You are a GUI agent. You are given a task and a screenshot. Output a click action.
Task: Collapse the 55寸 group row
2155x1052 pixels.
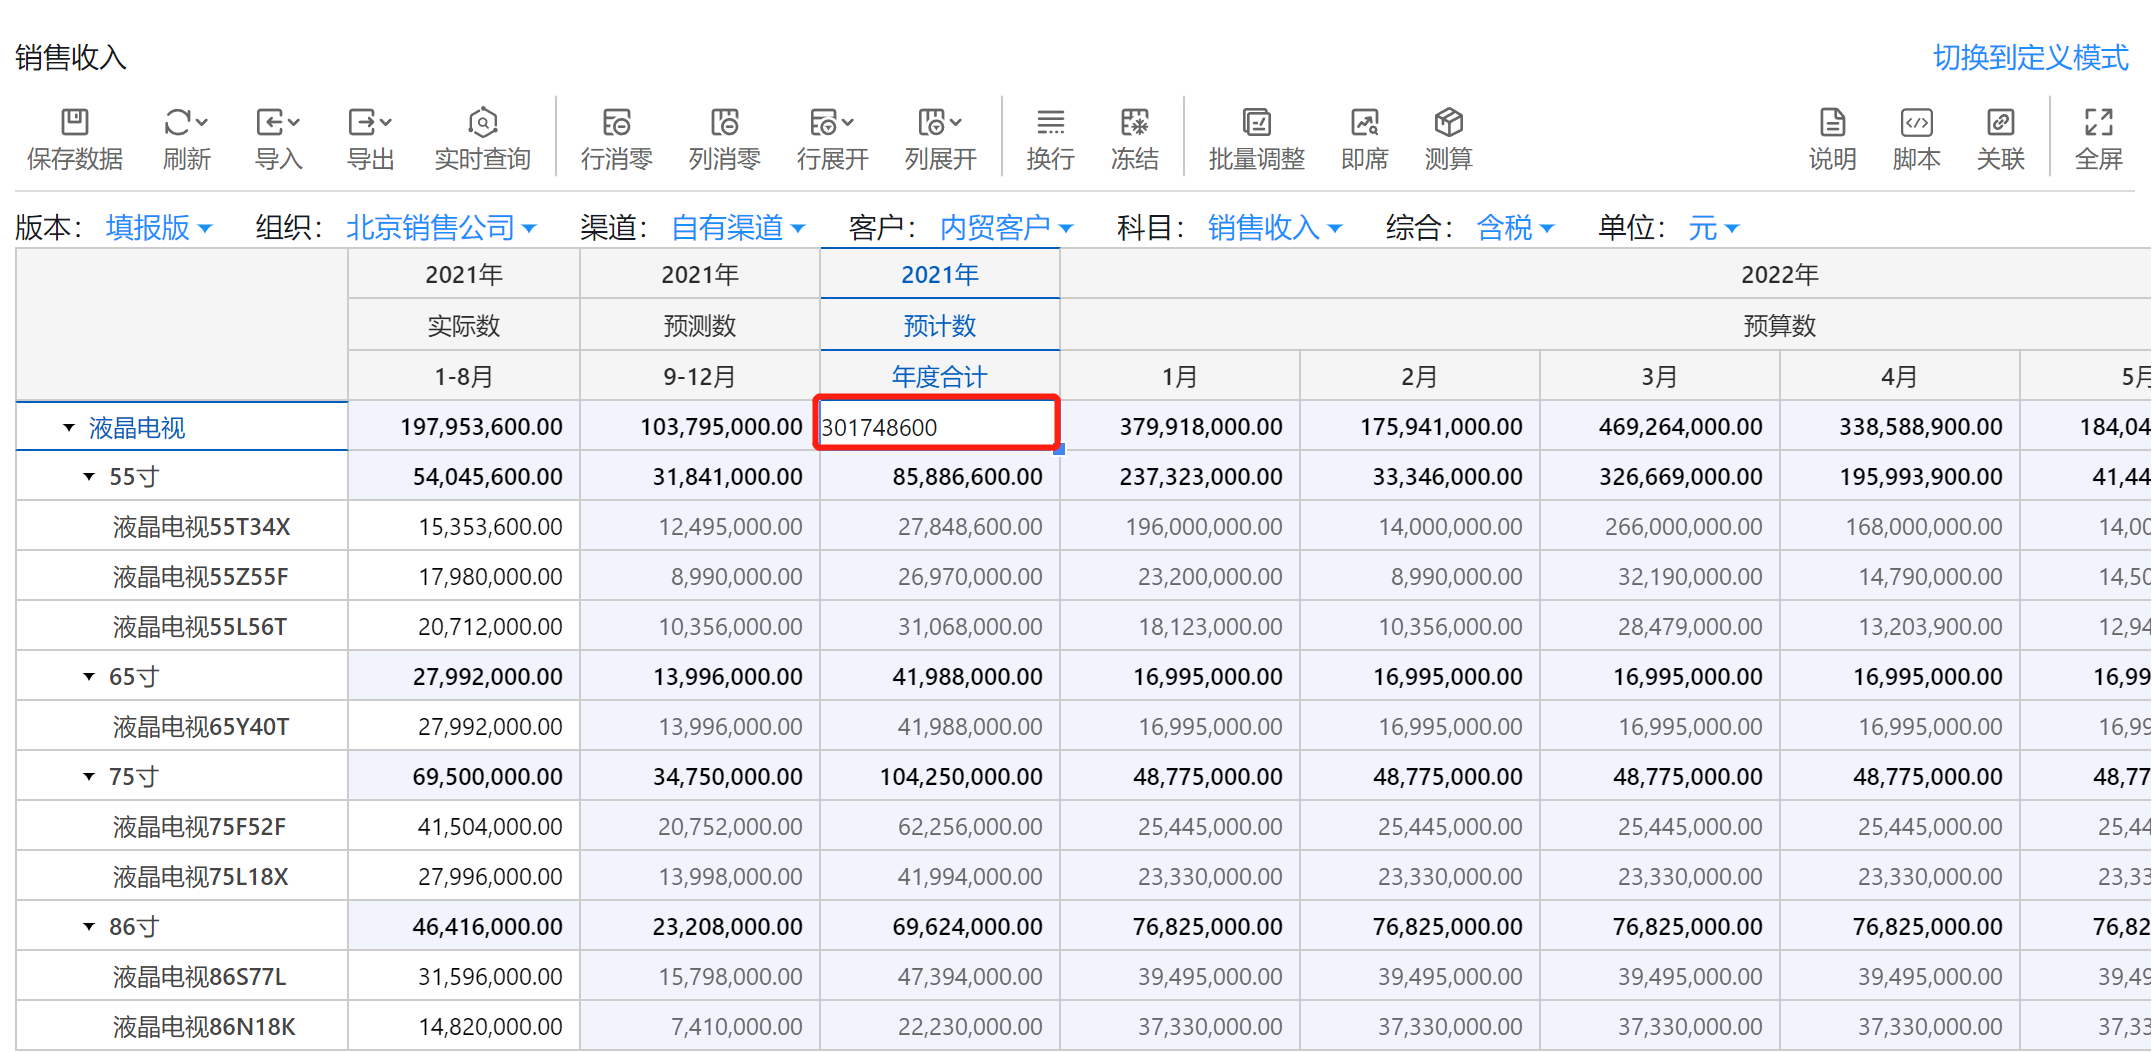[x=89, y=477]
